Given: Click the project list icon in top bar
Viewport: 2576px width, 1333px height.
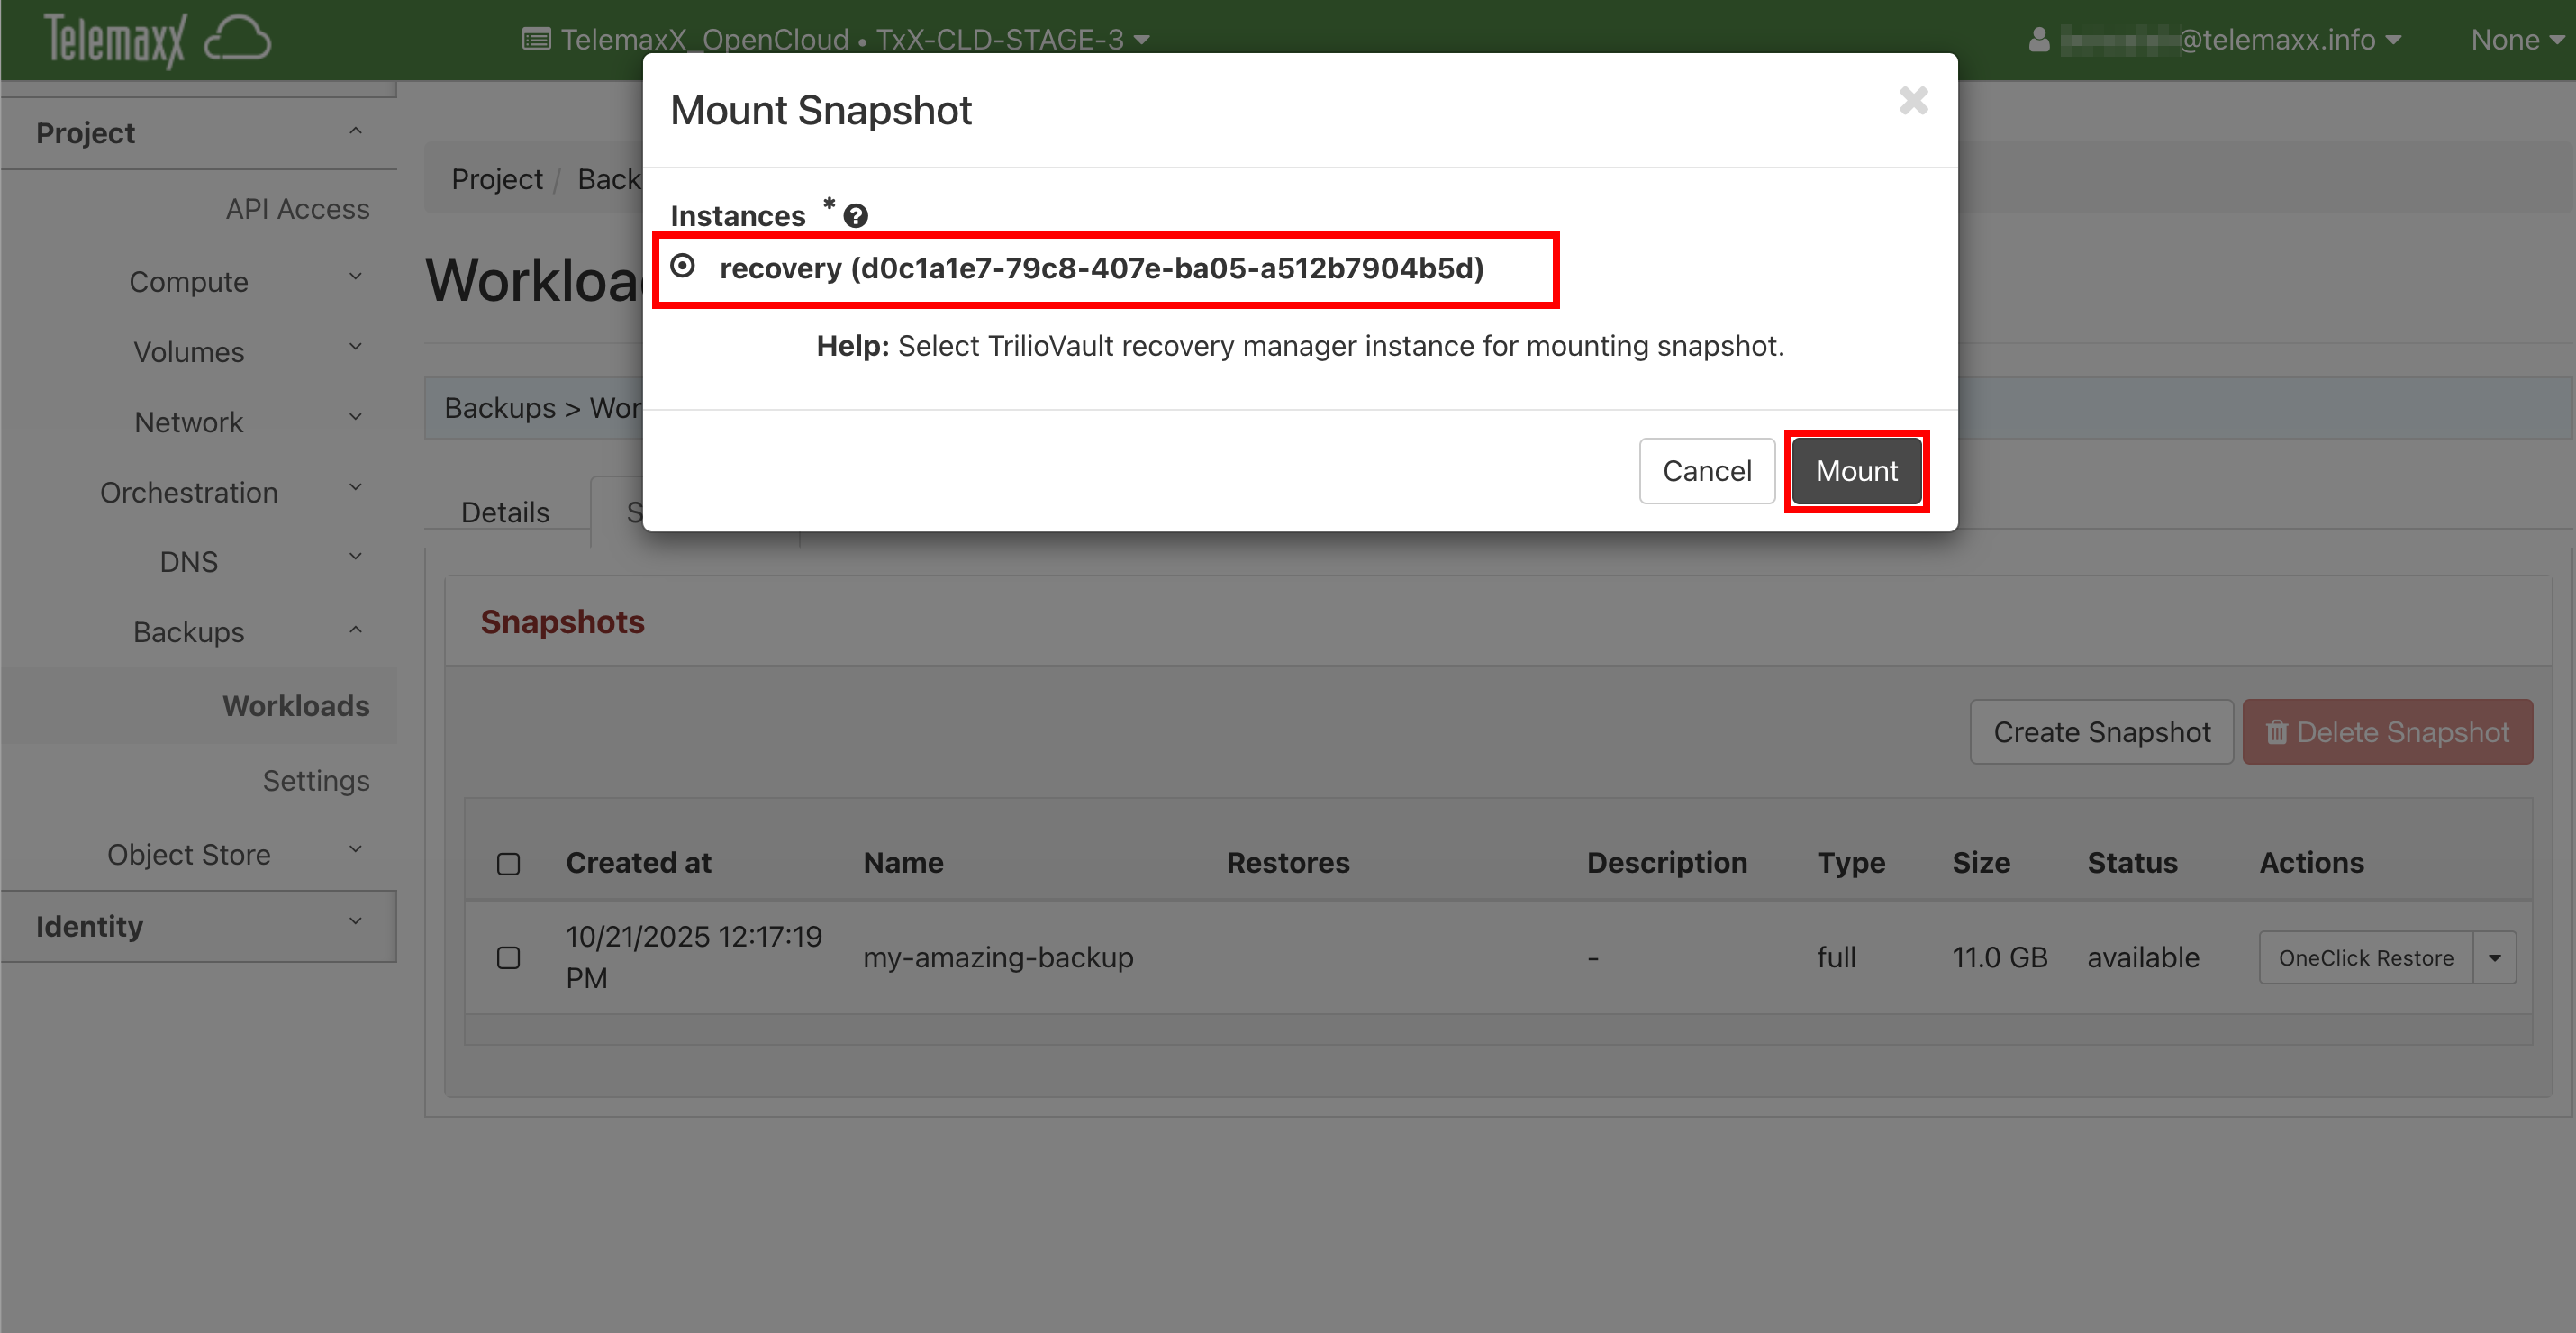Looking at the screenshot, I should (x=536, y=40).
